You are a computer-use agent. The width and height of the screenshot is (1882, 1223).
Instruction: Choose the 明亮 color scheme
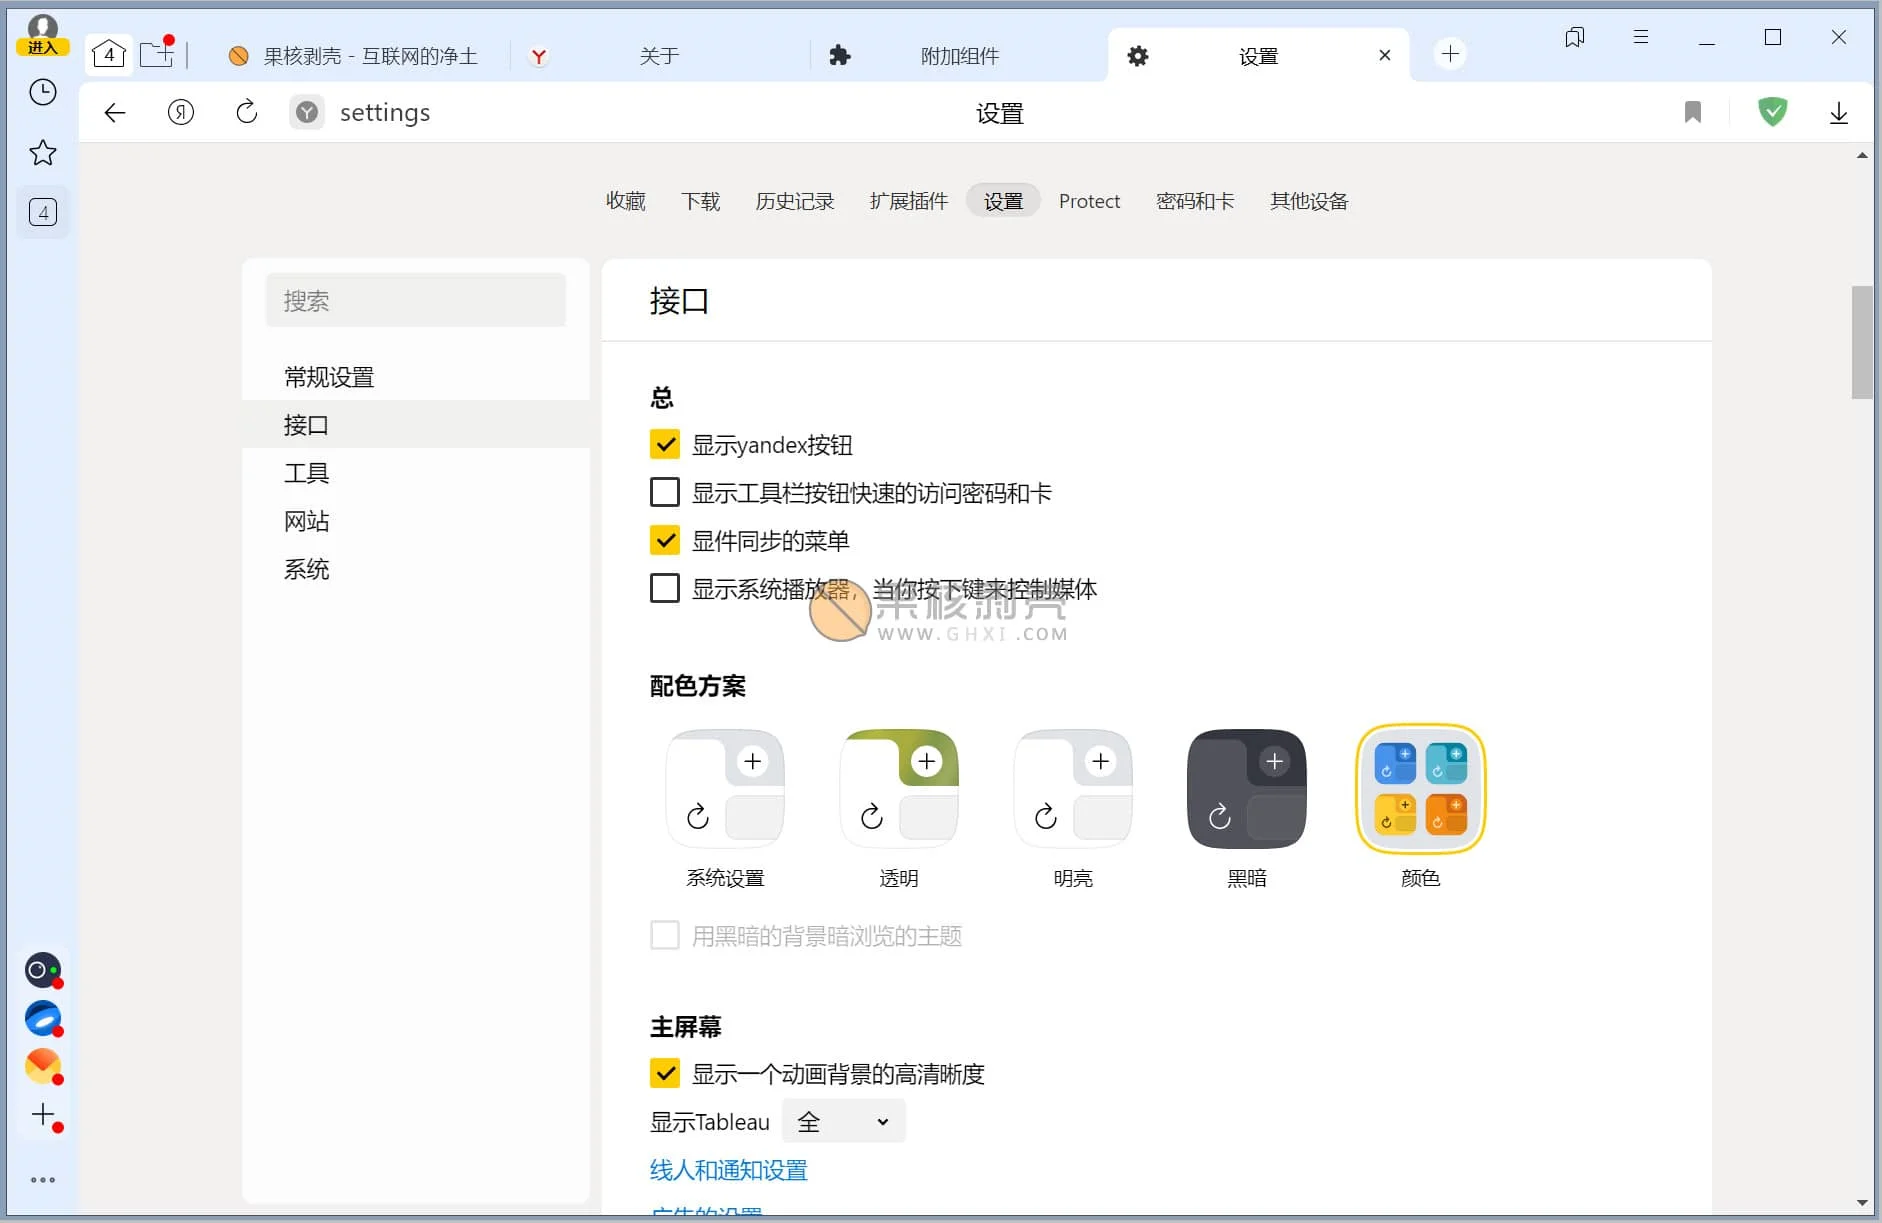click(x=1073, y=789)
